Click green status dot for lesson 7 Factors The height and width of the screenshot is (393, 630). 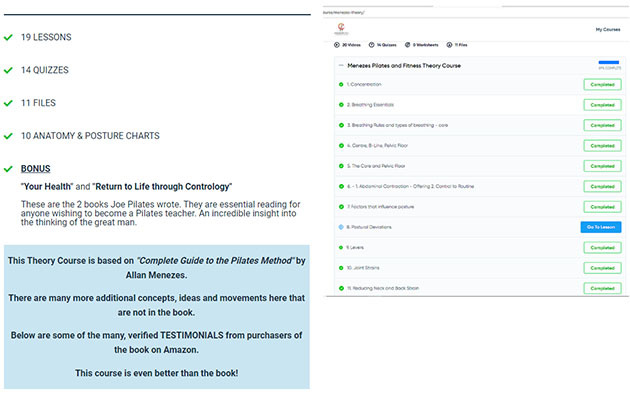pos(341,207)
